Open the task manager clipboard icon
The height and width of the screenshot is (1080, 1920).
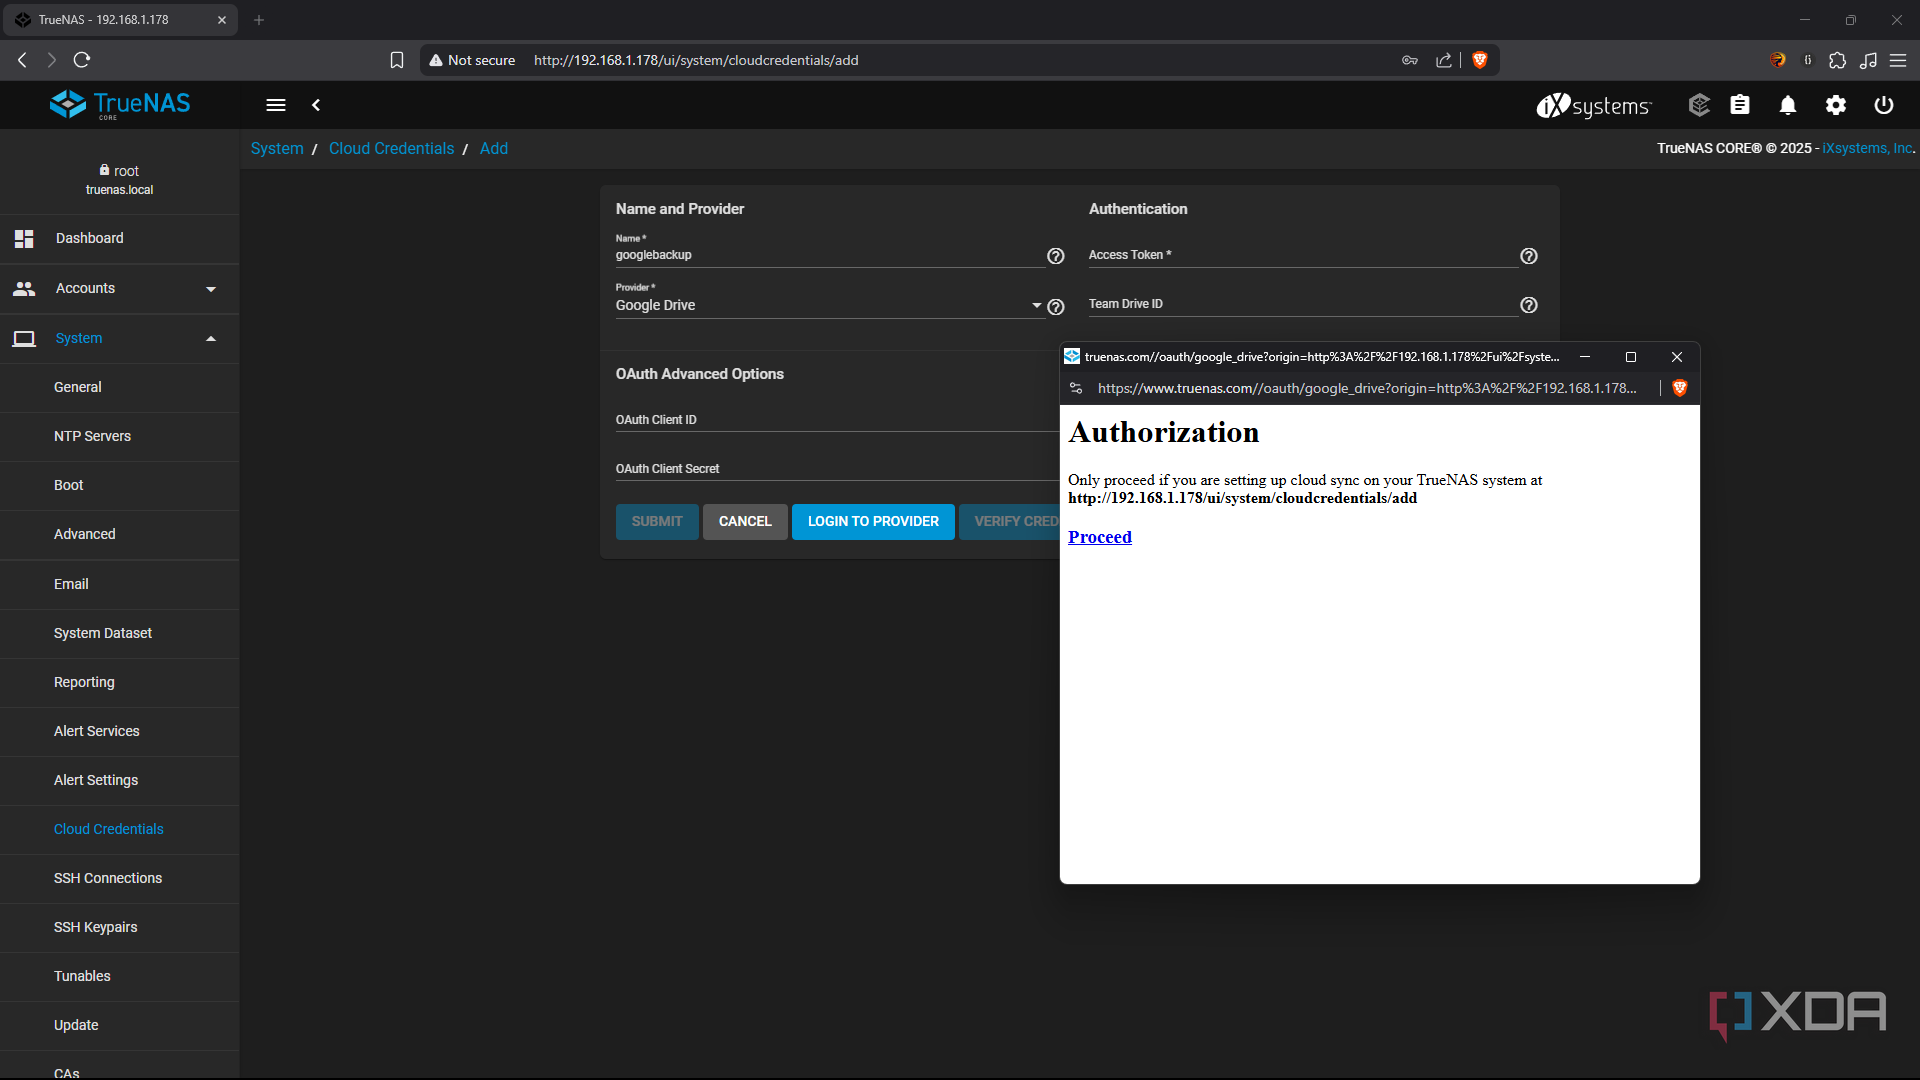tap(1740, 105)
